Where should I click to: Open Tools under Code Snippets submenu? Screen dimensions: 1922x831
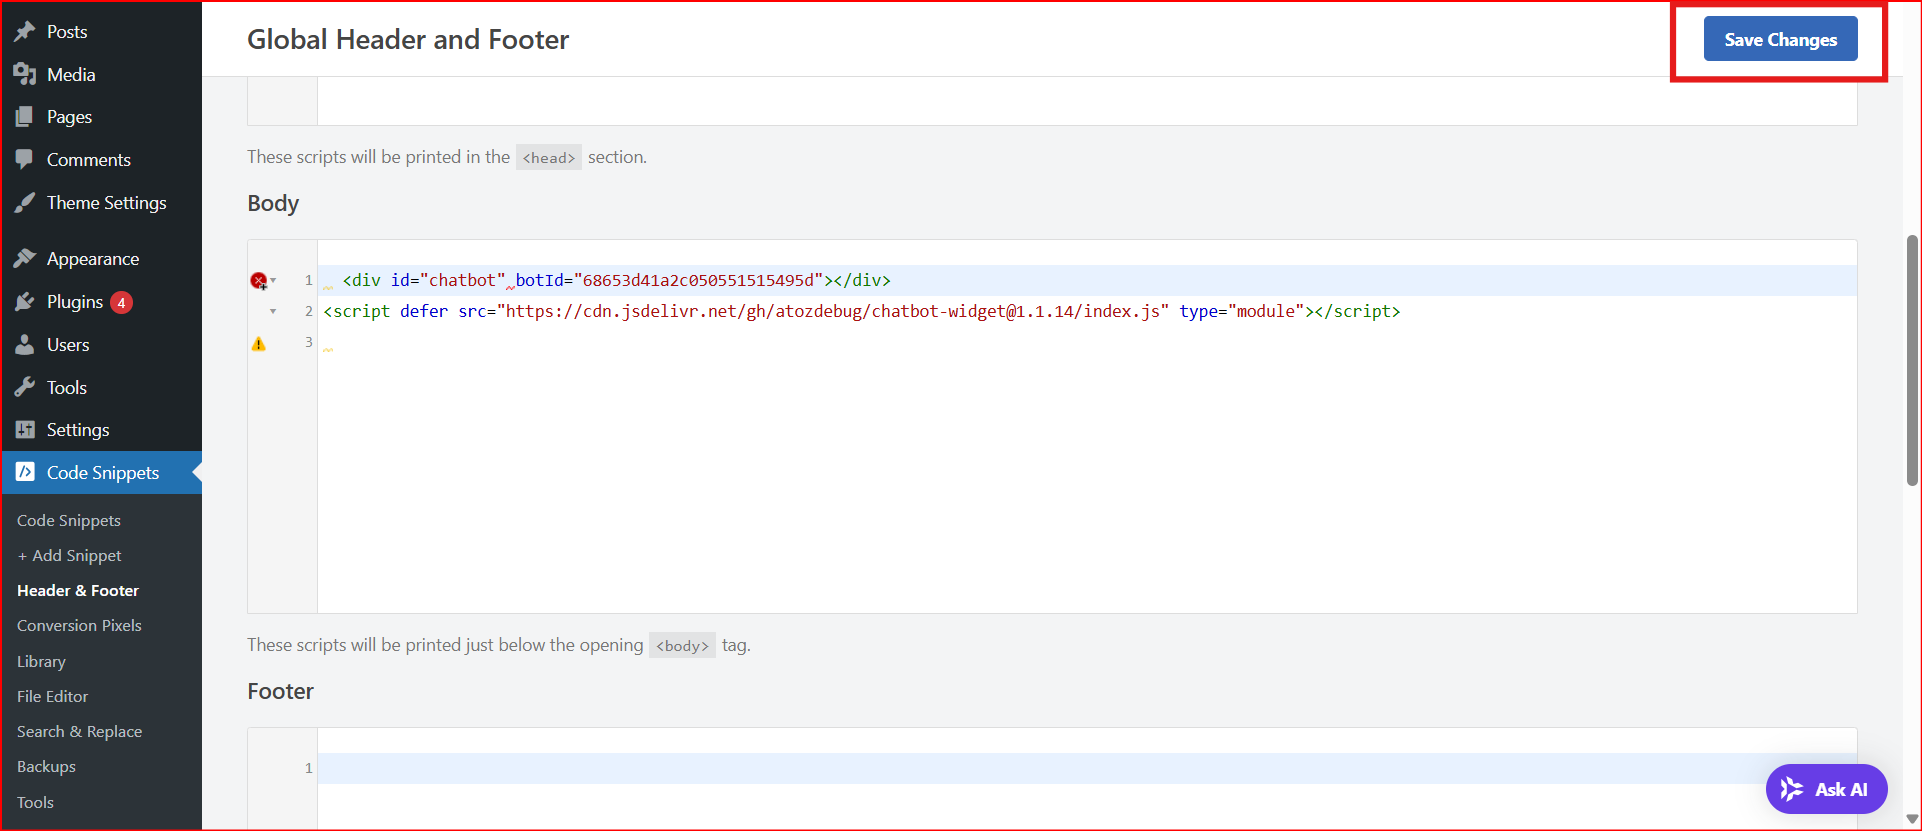pos(35,803)
